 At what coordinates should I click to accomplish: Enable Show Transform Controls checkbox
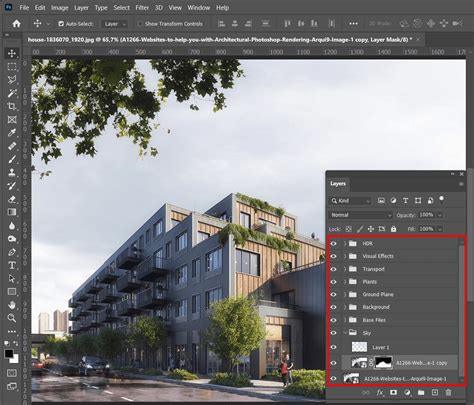[x=140, y=24]
